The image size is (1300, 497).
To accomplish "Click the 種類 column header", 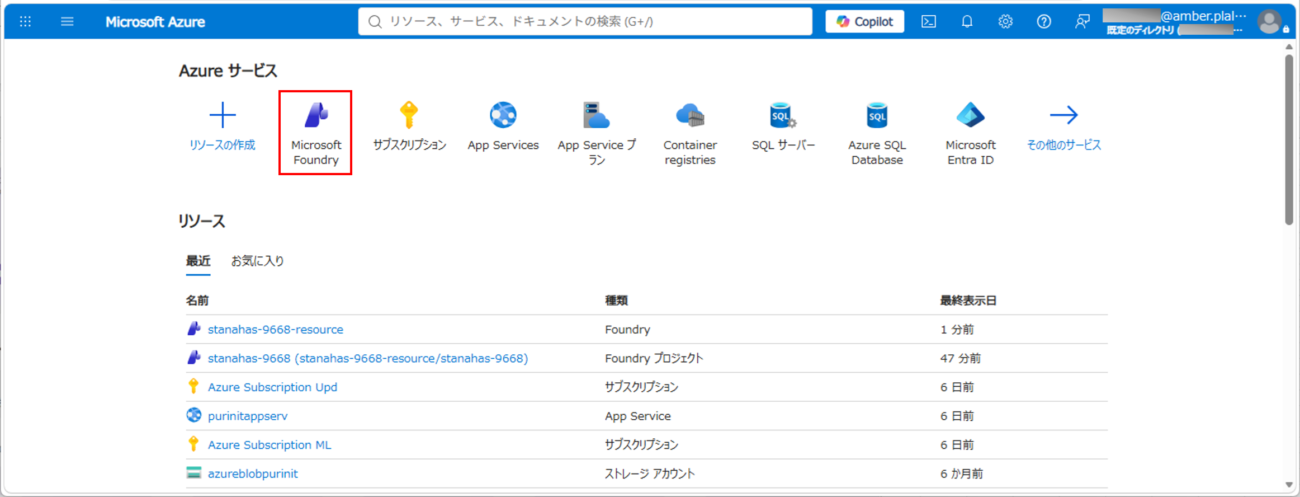I will 616,300.
